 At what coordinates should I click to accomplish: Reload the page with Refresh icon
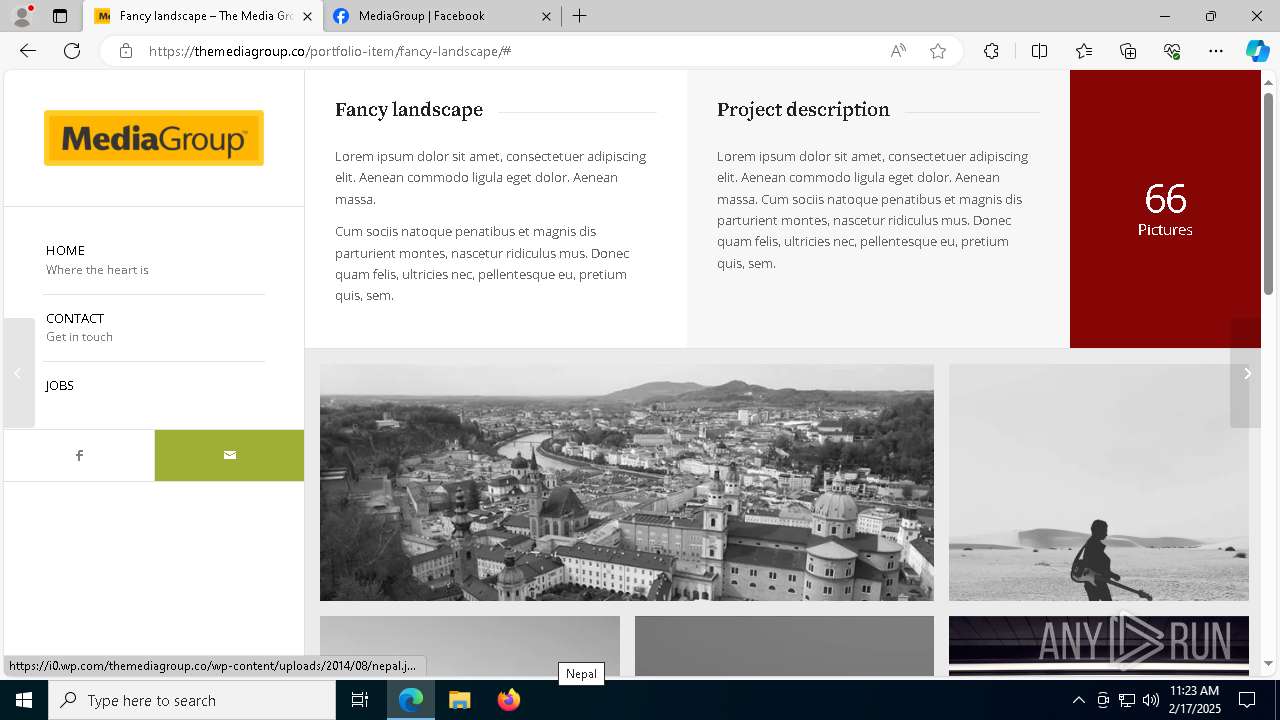pos(72,51)
